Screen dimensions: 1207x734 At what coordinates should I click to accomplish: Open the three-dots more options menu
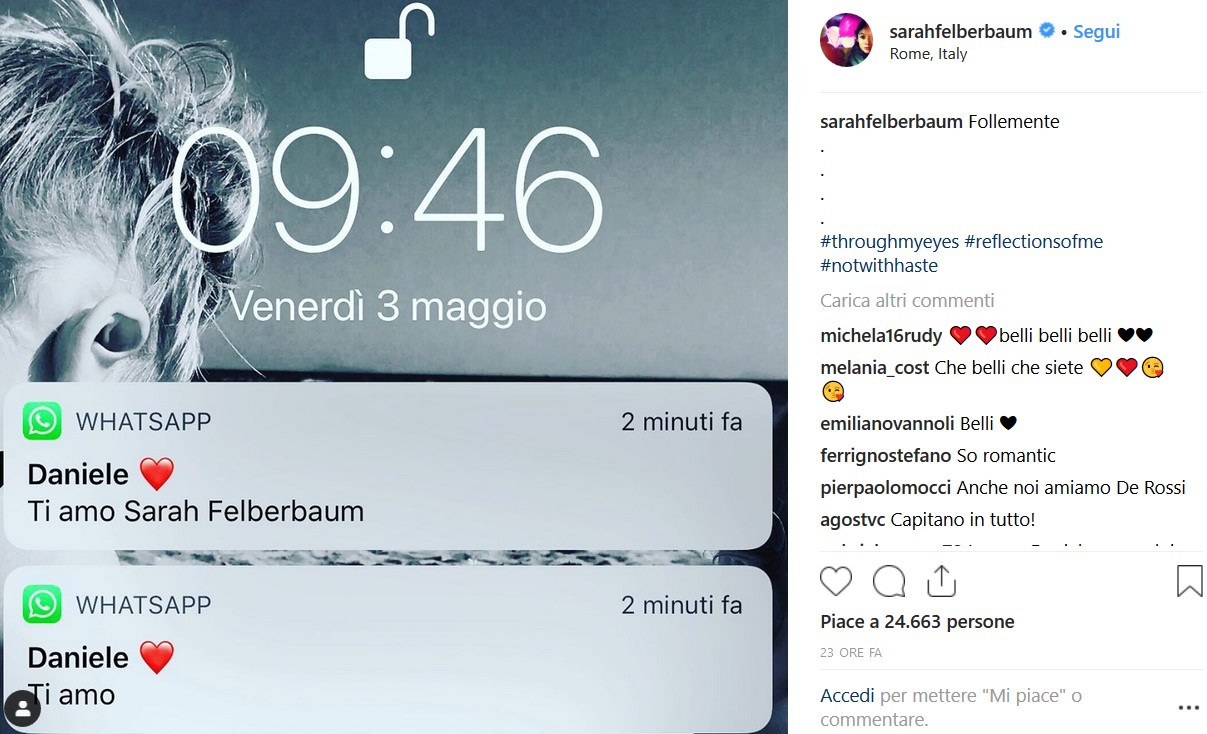(x=1188, y=706)
